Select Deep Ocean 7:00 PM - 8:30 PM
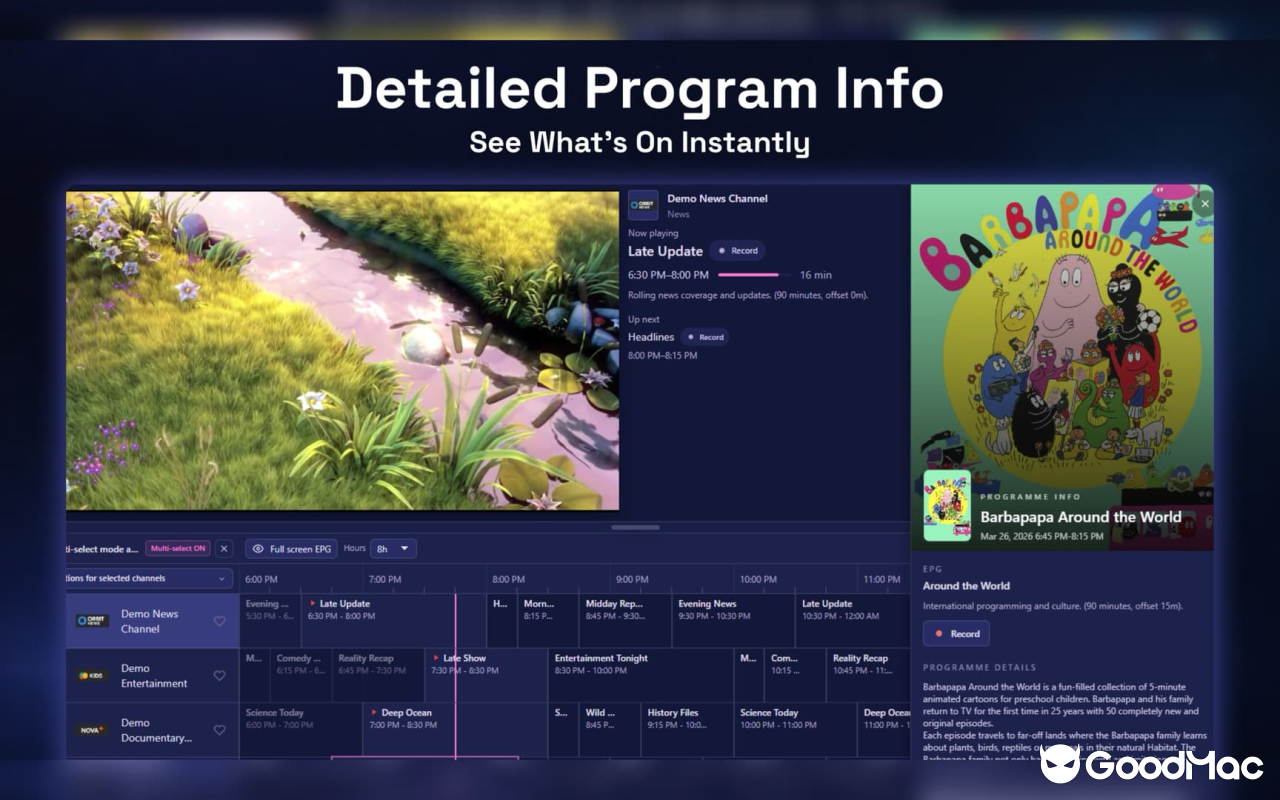This screenshot has width=1280, height=800. pyautogui.click(x=455, y=730)
